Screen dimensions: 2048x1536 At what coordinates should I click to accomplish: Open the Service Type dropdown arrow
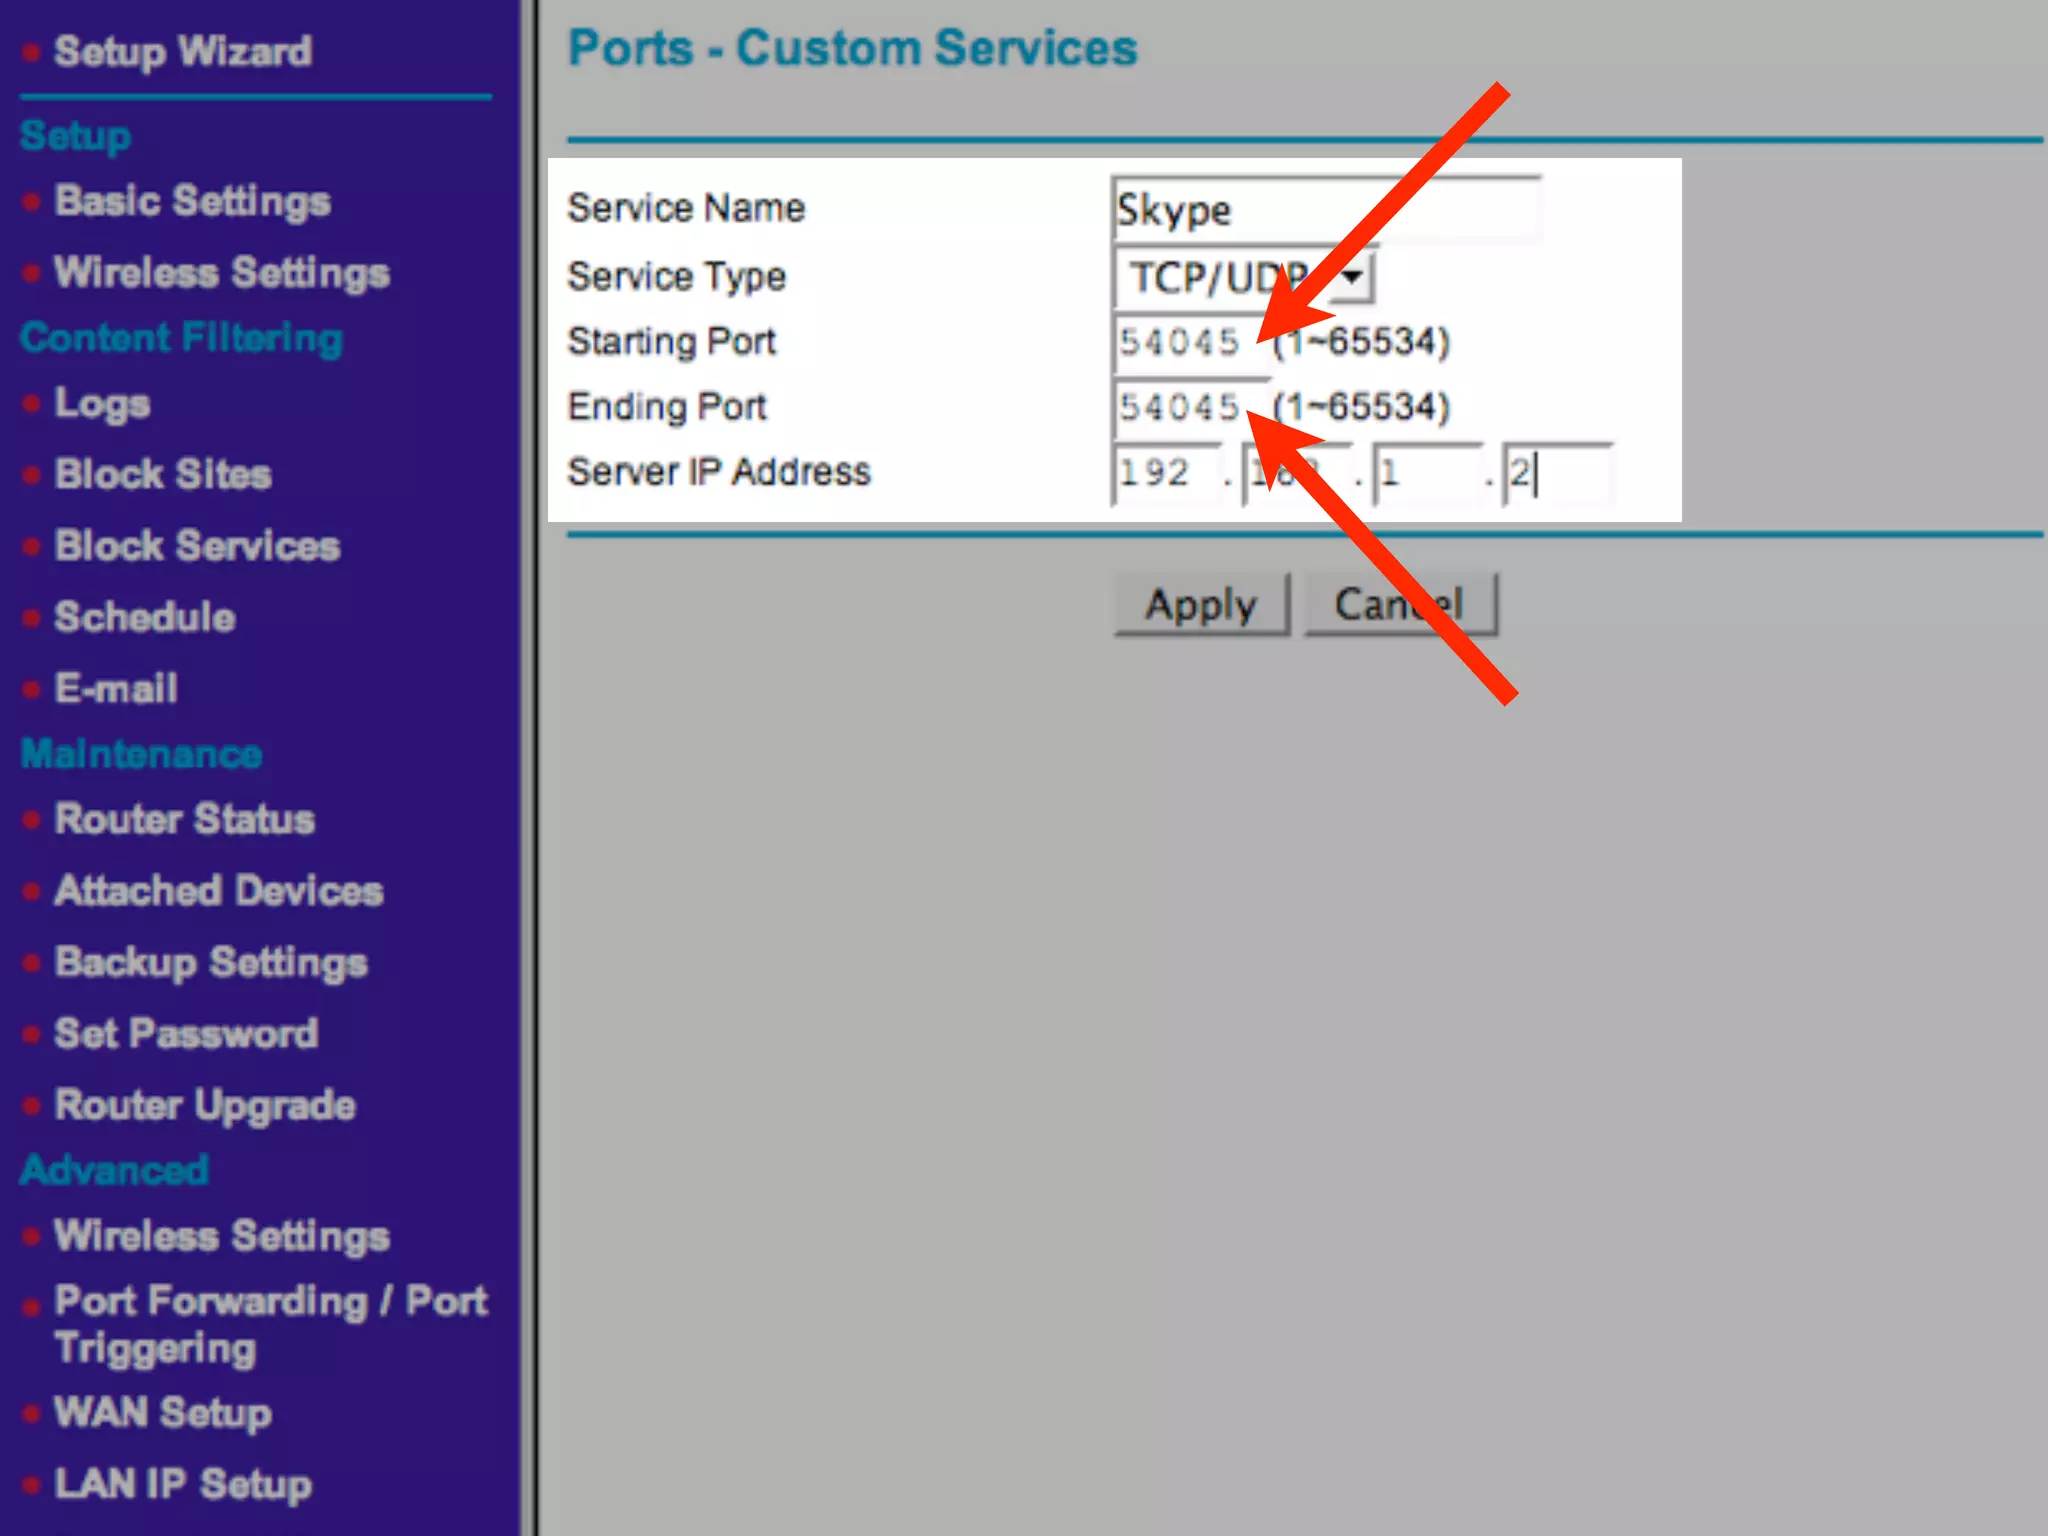1353,277
